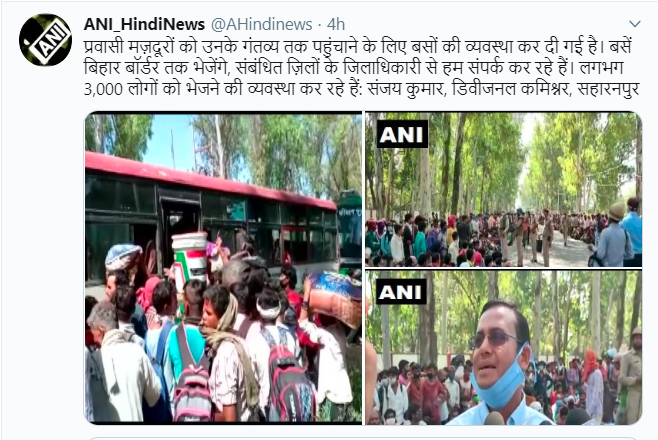Open the photo of man with blue mask
This screenshot has height=440, width=658.
tap(503, 347)
